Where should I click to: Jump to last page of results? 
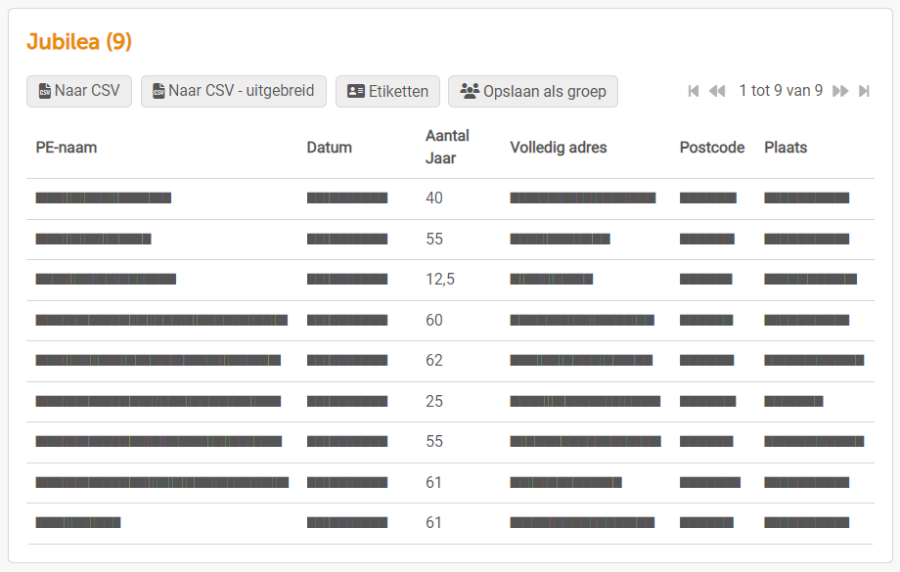point(864,91)
